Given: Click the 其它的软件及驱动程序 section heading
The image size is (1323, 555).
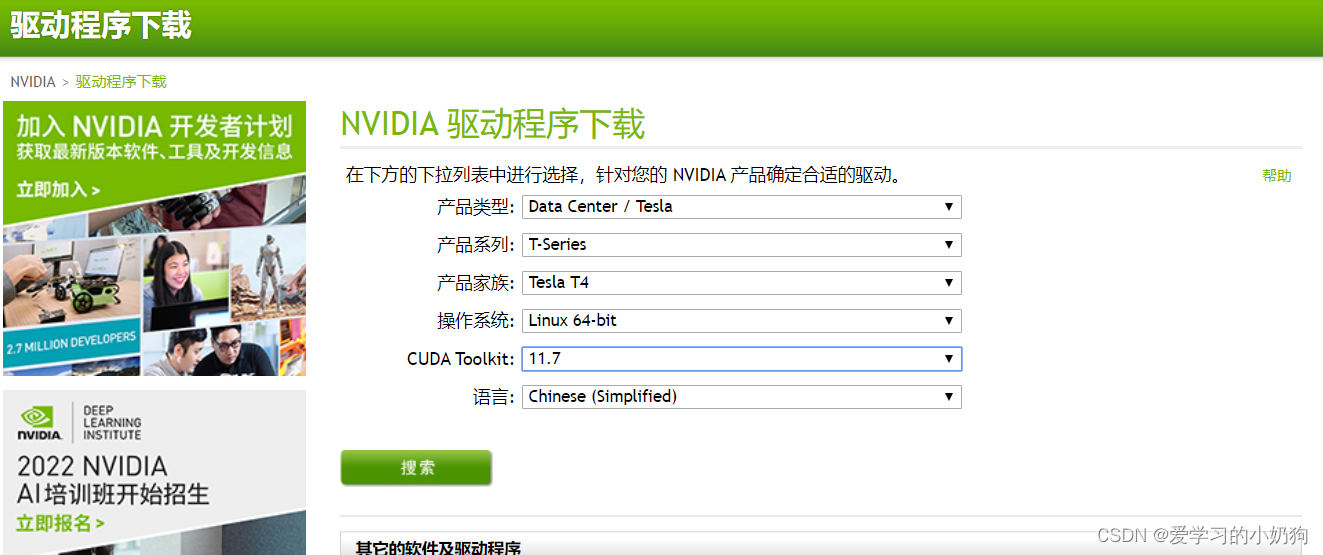Looking at the screenshot, I should coord(438,548).
